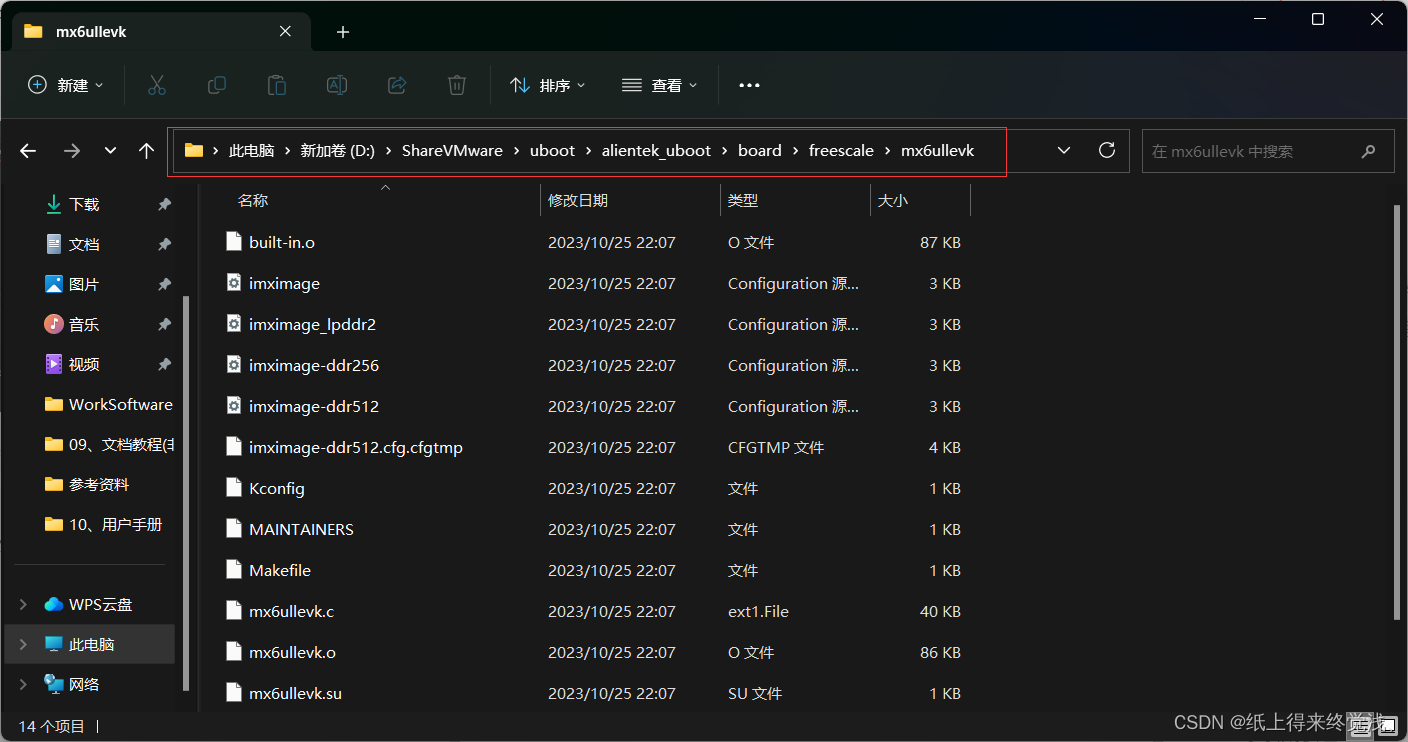Sort by 大小 column header
The width and height of the screenshot is (1408, 742).
893,200
